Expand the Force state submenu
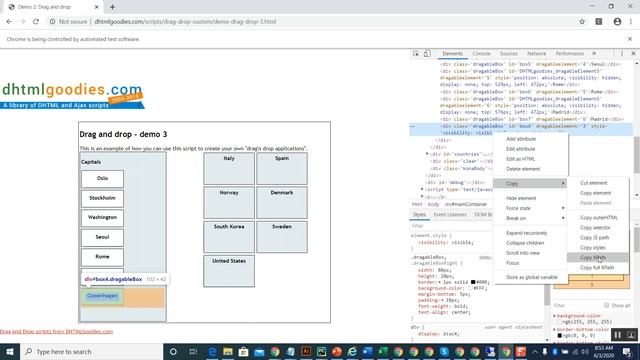The image size is (640, 360). (531, 208)
